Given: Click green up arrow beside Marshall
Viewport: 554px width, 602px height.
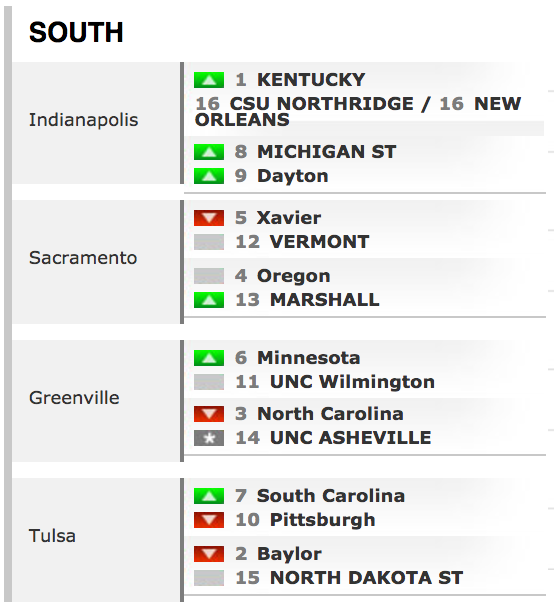Looking at the screenshot, I should click(209, 300).
